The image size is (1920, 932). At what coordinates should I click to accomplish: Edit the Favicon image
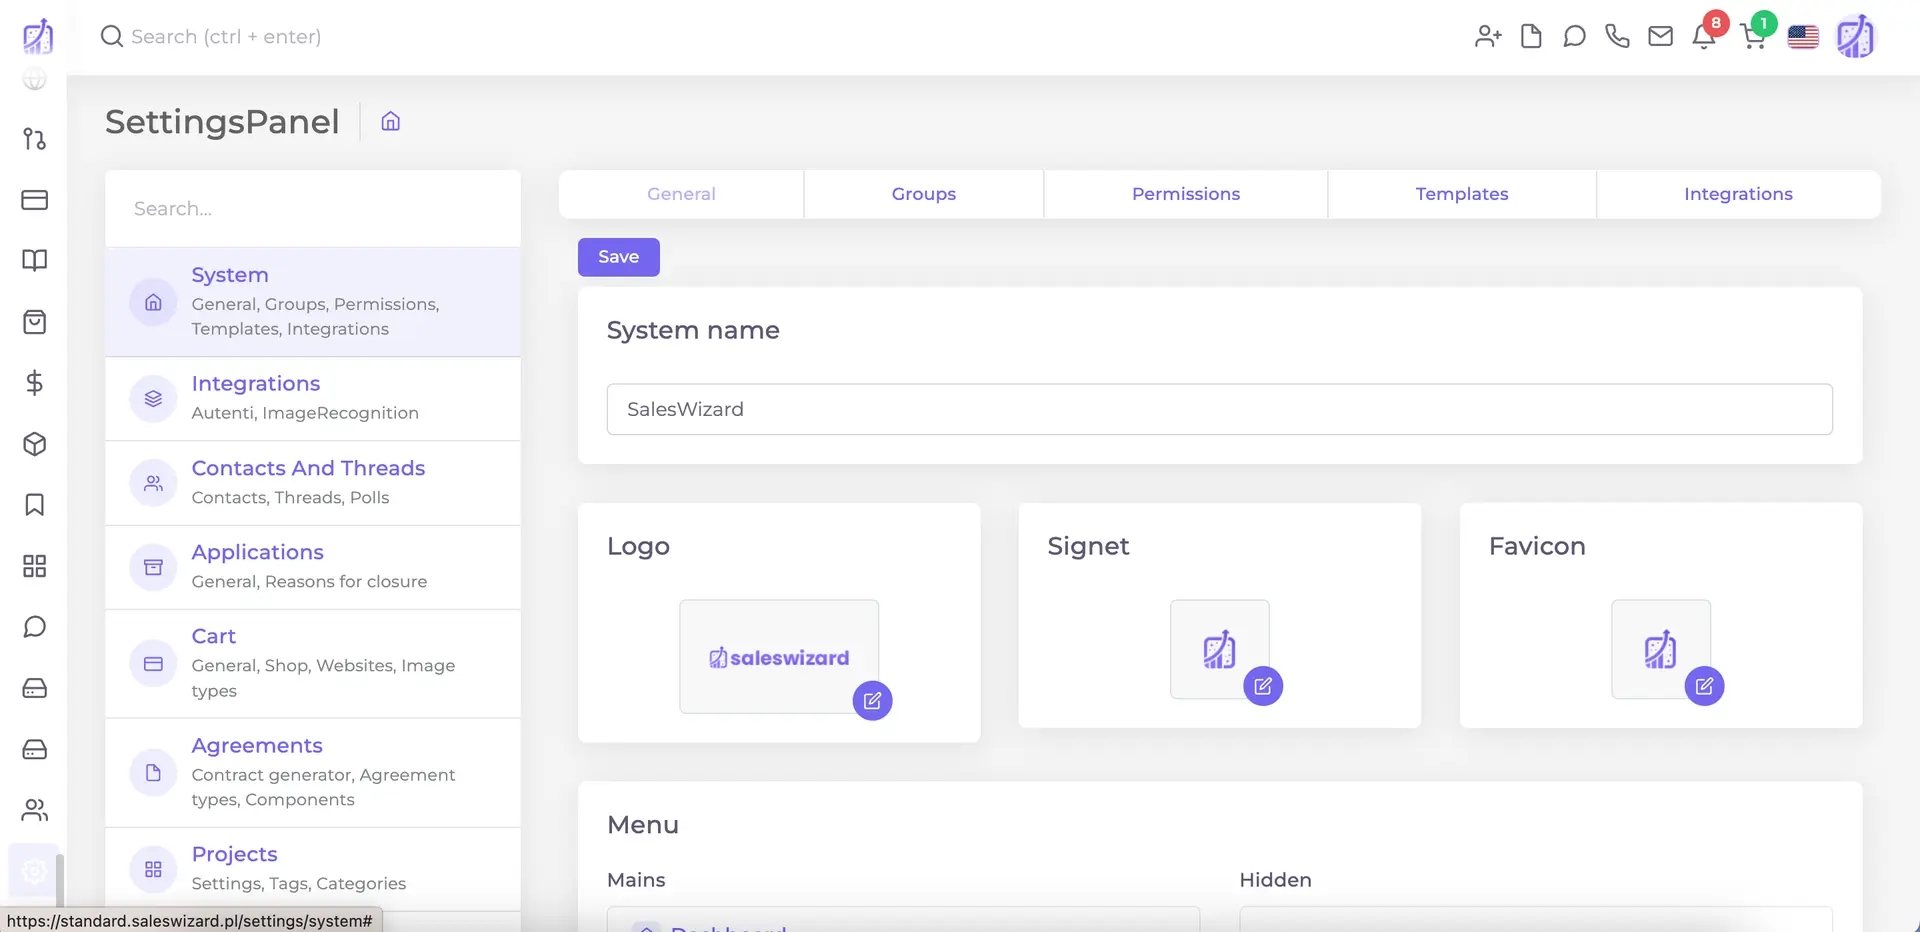point(1705,686)
